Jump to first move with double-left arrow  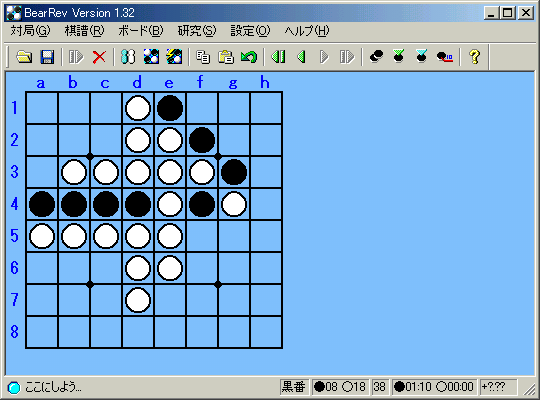[x=278, y=57]
